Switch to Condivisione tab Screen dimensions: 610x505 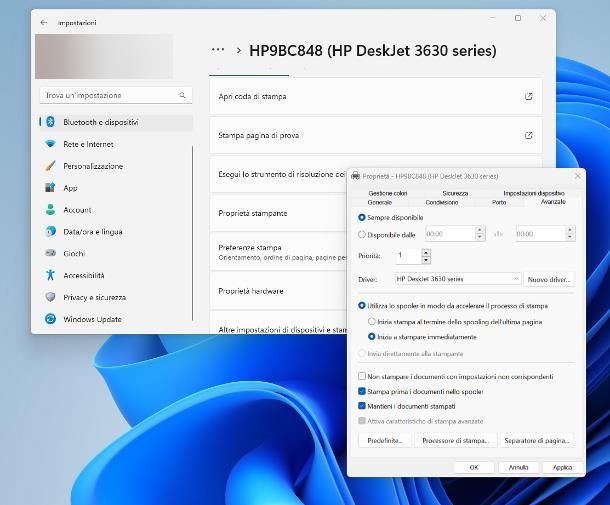(x=442, y=202)
